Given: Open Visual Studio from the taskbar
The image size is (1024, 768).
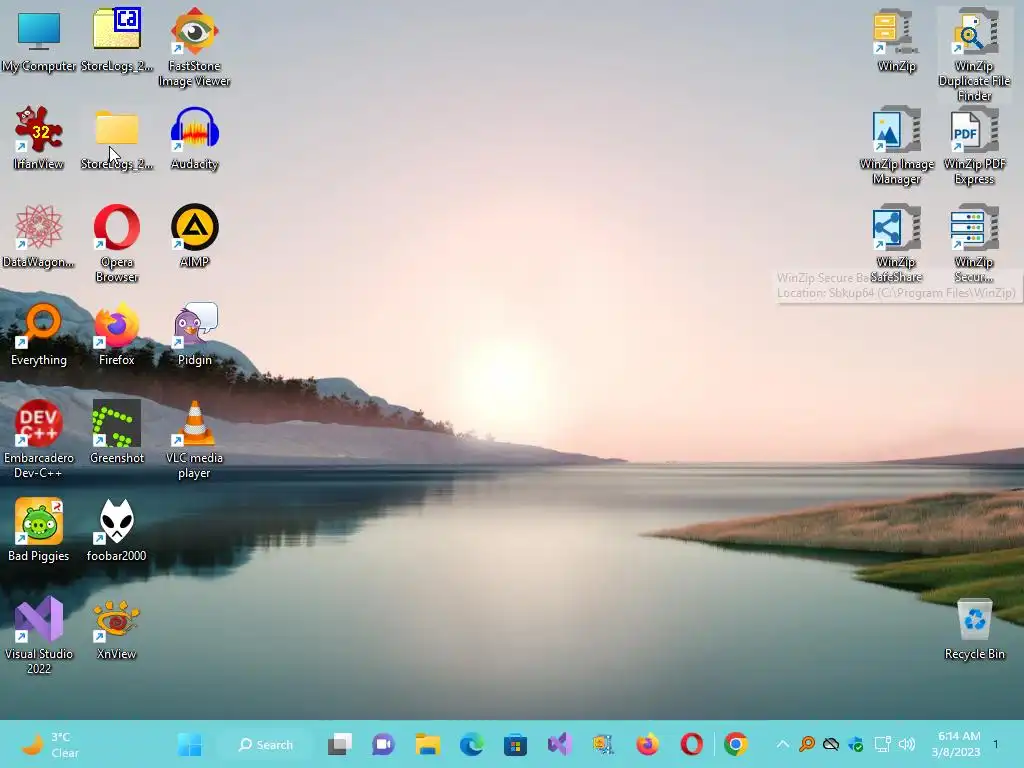Looking at the screenshot, I should coord(560,744).
